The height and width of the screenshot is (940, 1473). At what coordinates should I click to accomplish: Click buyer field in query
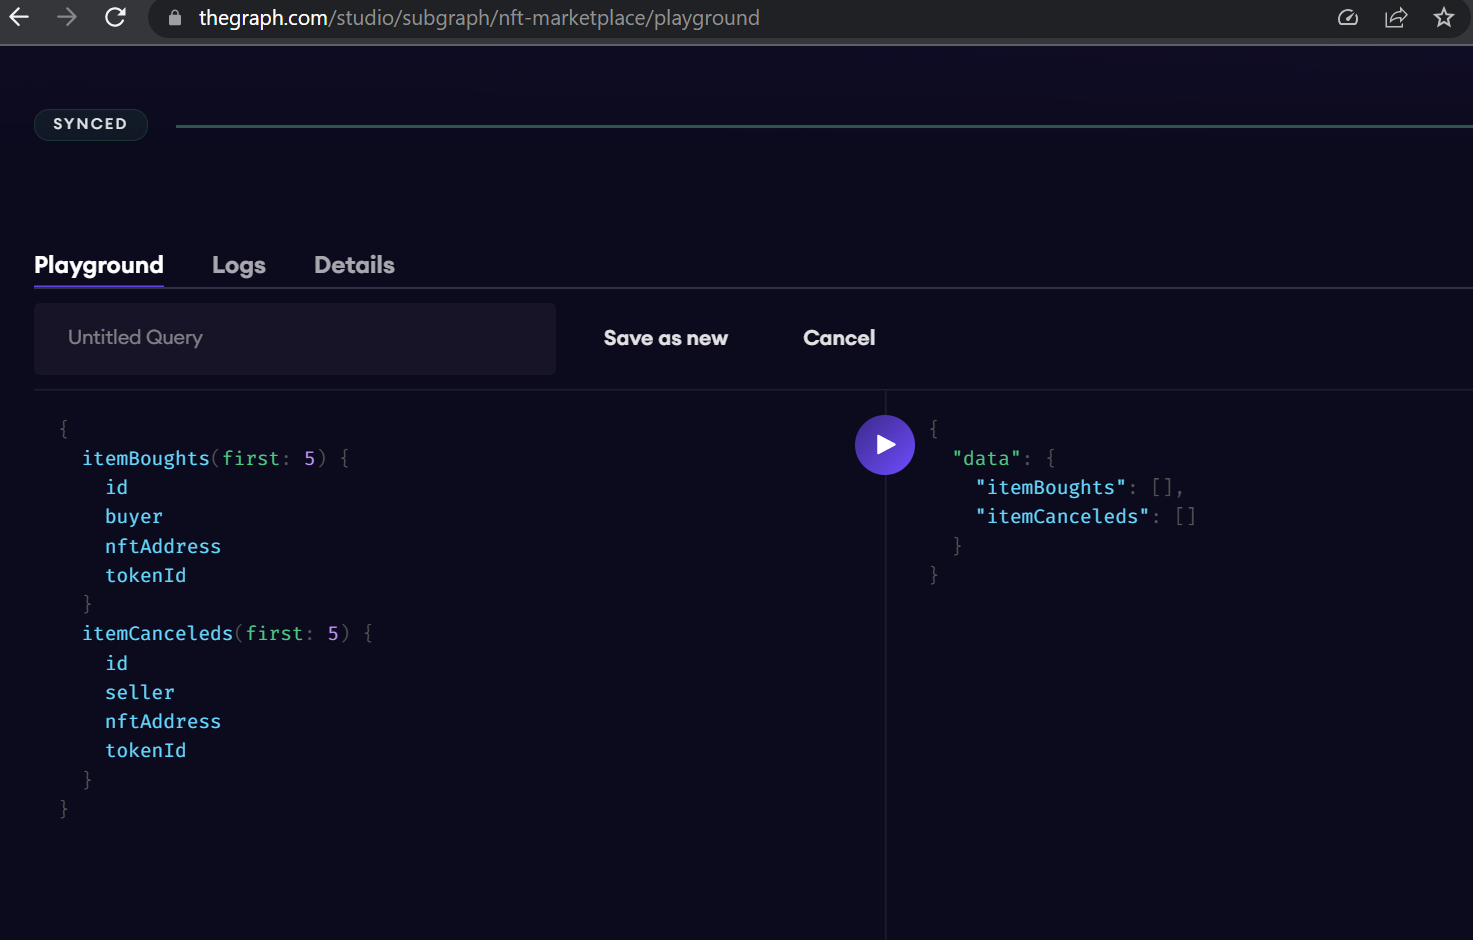[134, 517]
